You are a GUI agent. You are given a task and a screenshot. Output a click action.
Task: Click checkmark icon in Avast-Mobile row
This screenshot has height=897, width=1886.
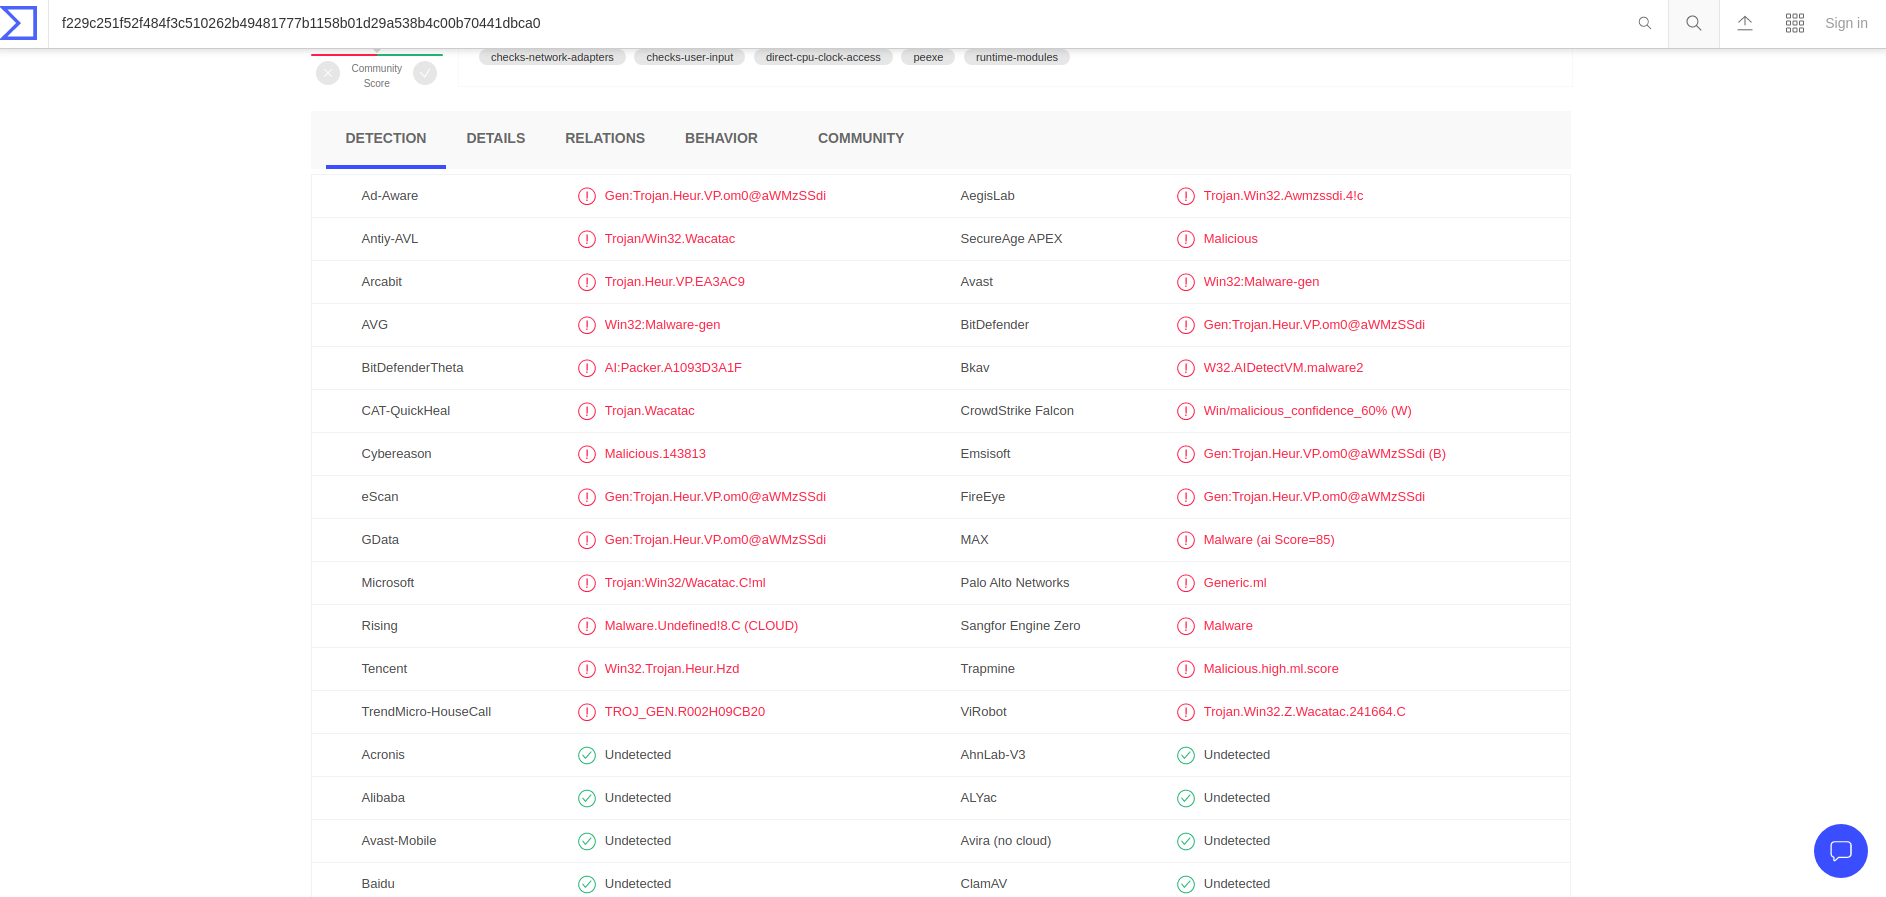(x=587, y=841)
